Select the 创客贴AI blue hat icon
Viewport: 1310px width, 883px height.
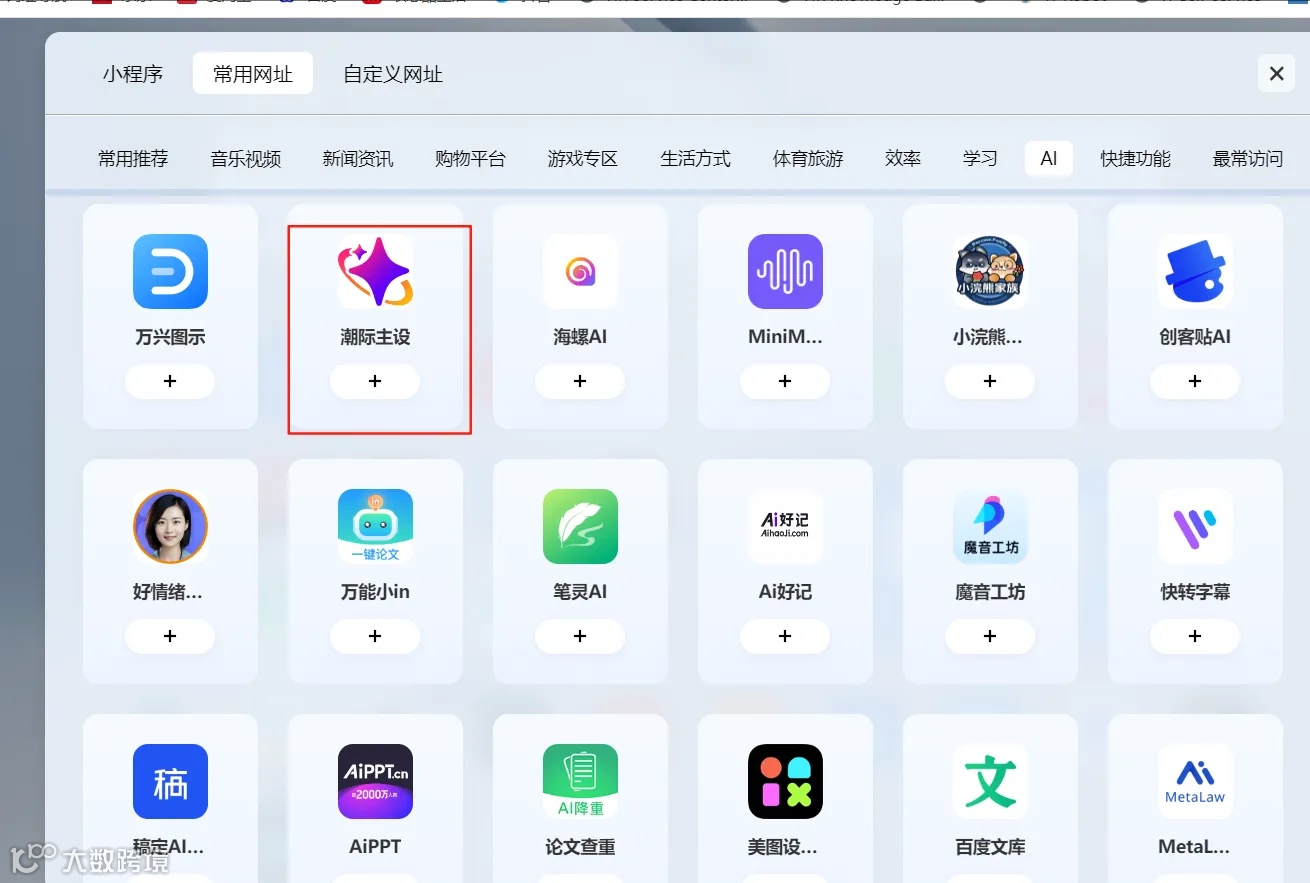click(x=1195, y=271)
